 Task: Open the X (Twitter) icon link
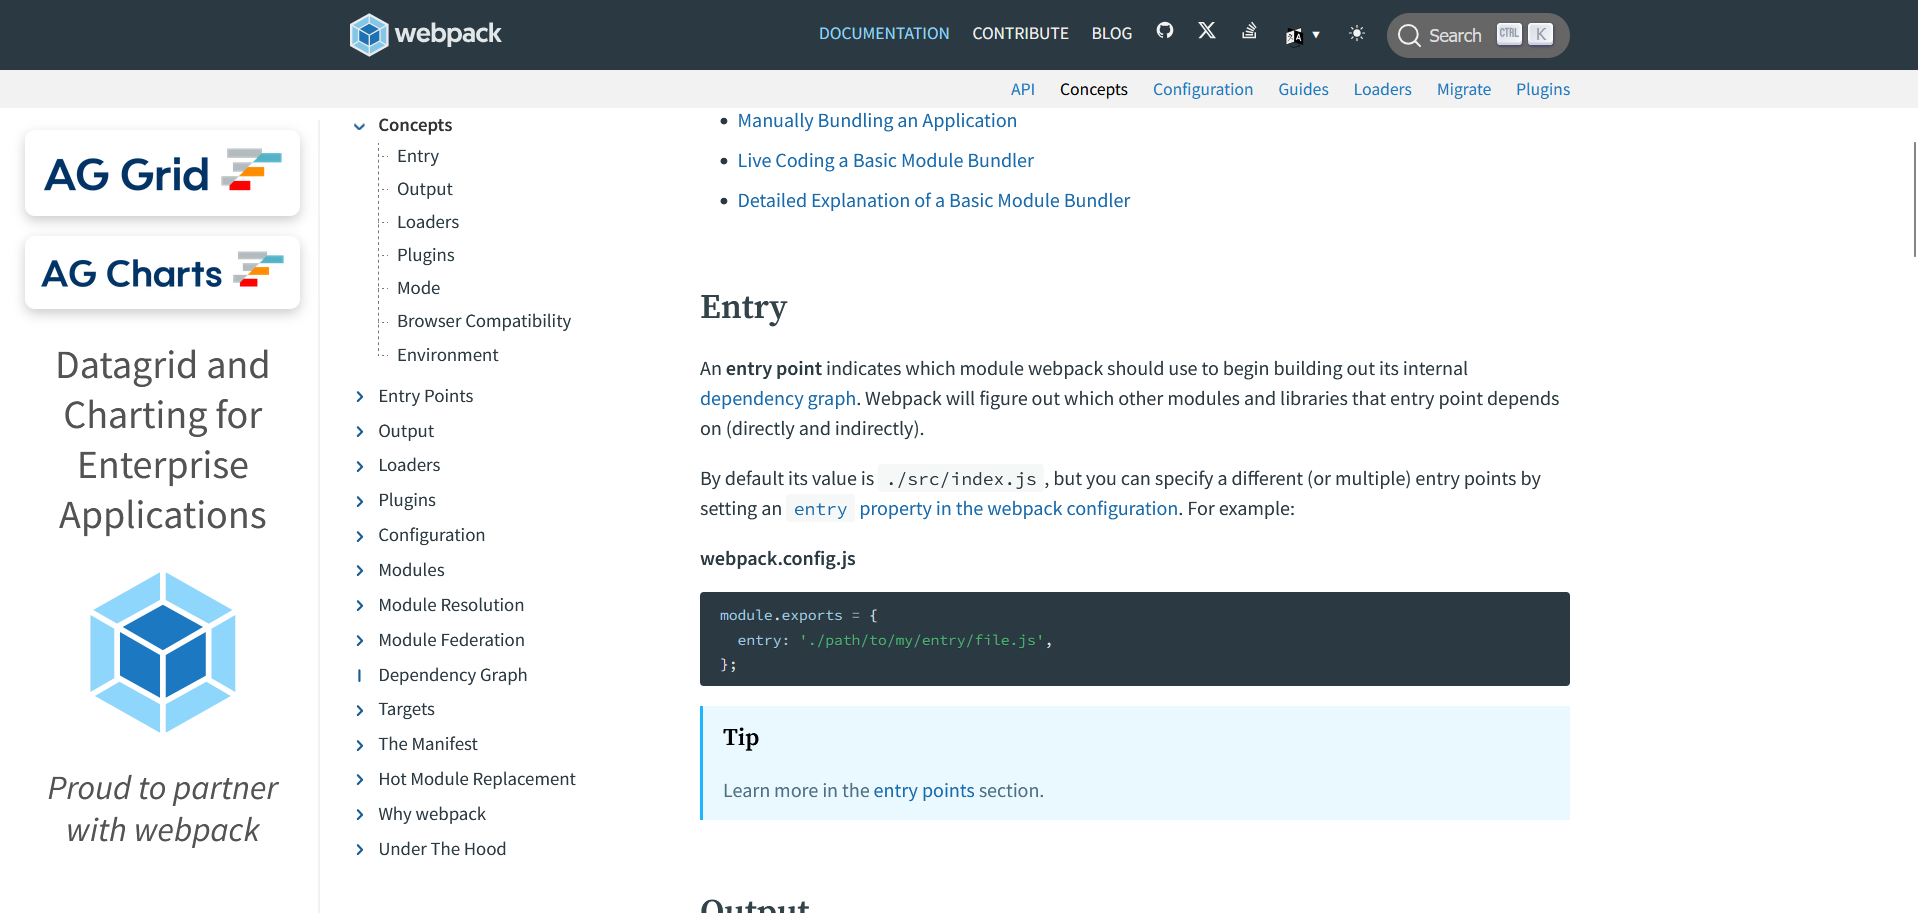(x=1207, y=31)
